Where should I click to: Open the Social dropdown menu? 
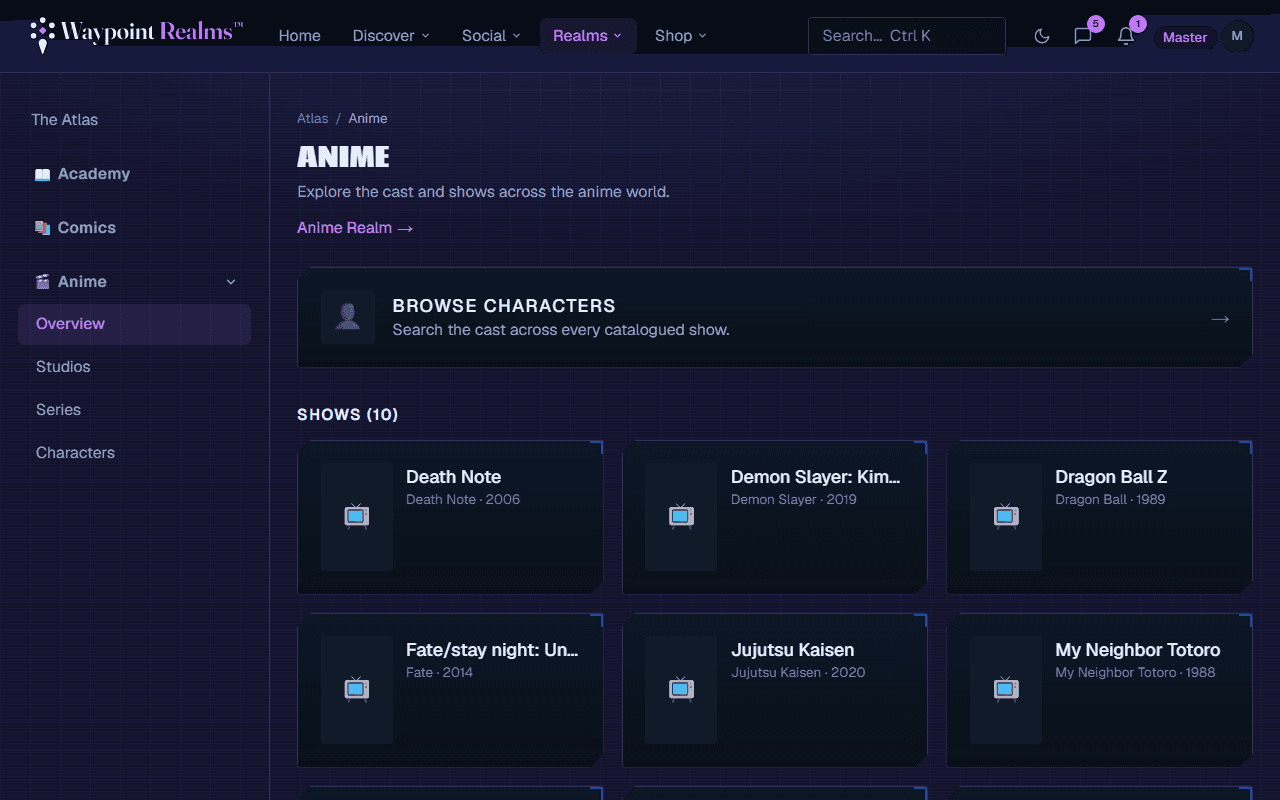coord(491,35)
